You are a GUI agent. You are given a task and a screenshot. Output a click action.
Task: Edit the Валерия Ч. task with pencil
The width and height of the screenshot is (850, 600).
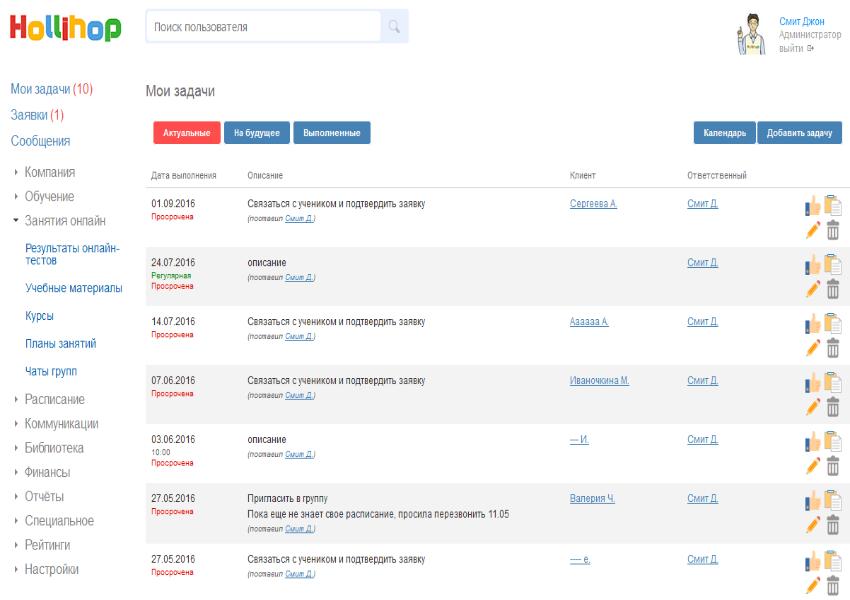813,525
